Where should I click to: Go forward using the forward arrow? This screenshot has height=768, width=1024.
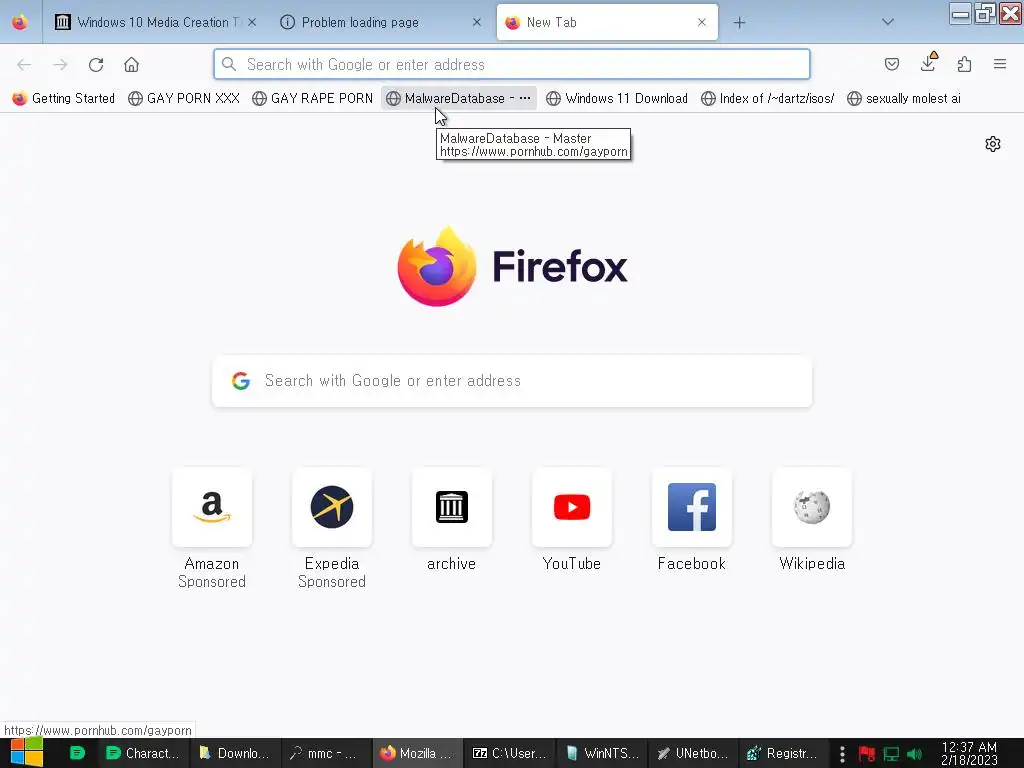[60, 65]
